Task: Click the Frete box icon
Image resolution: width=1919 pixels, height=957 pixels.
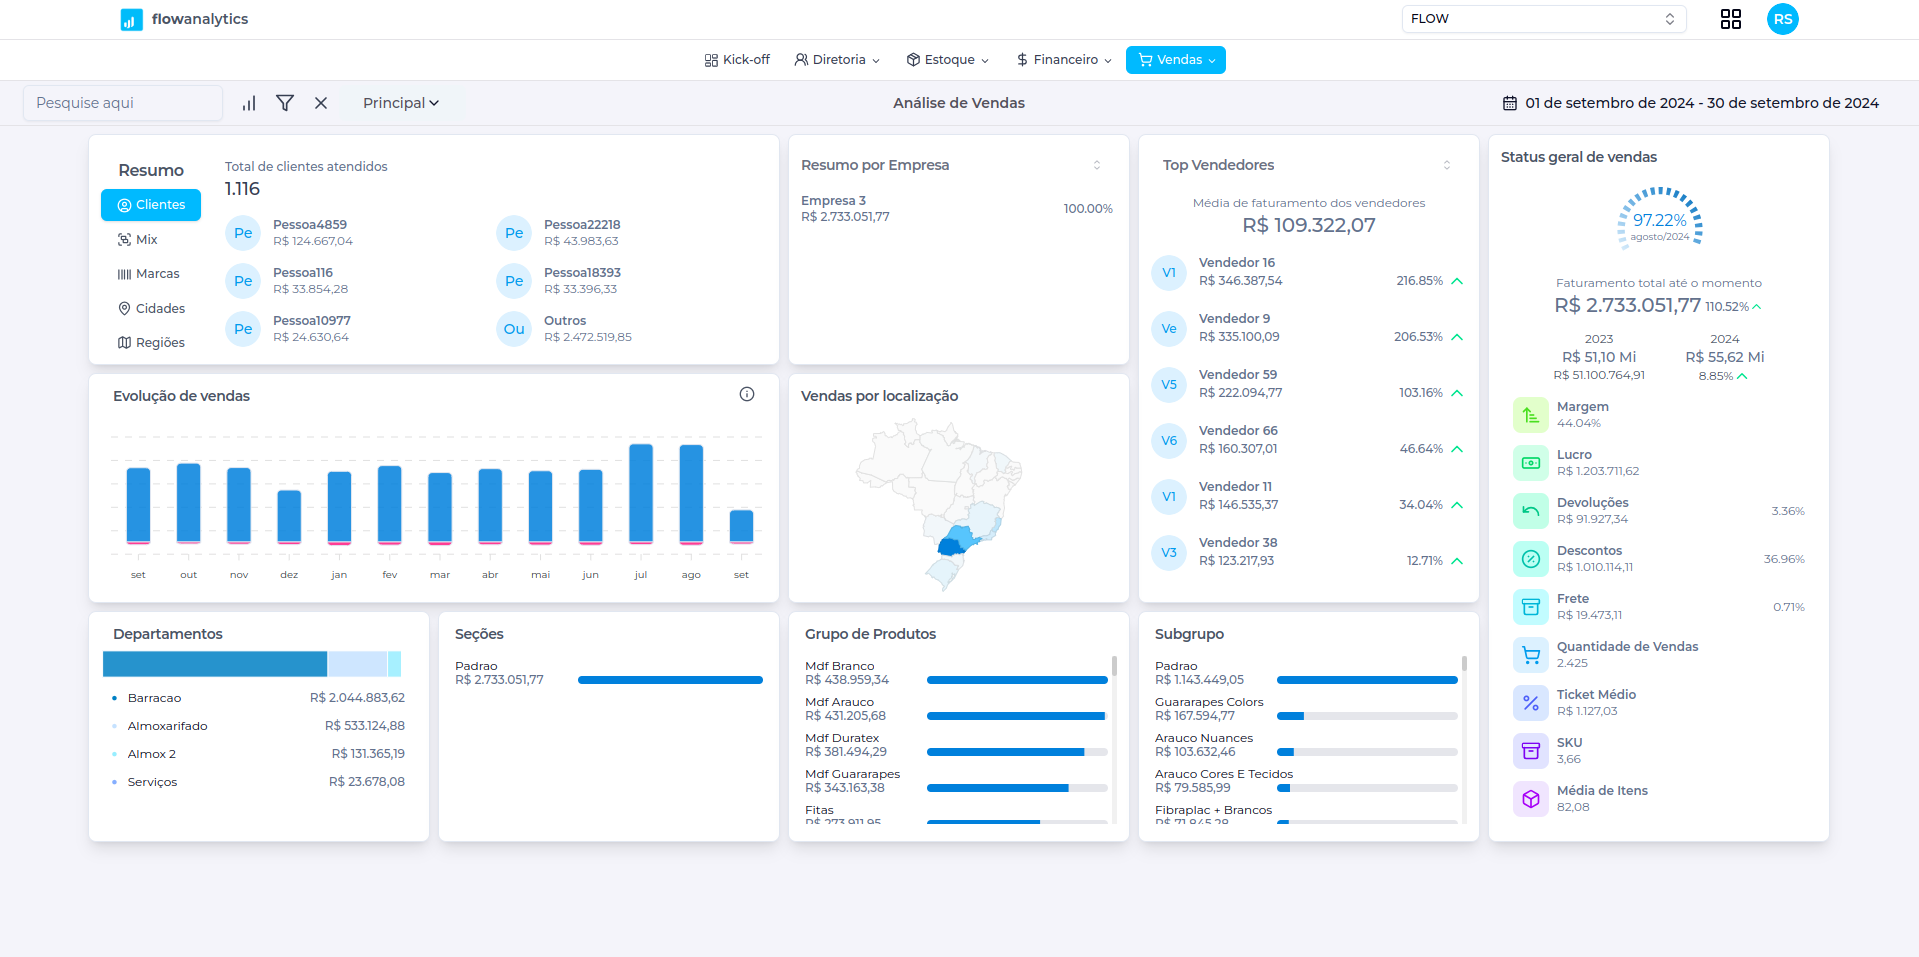Action: (x=1531, y=607)
